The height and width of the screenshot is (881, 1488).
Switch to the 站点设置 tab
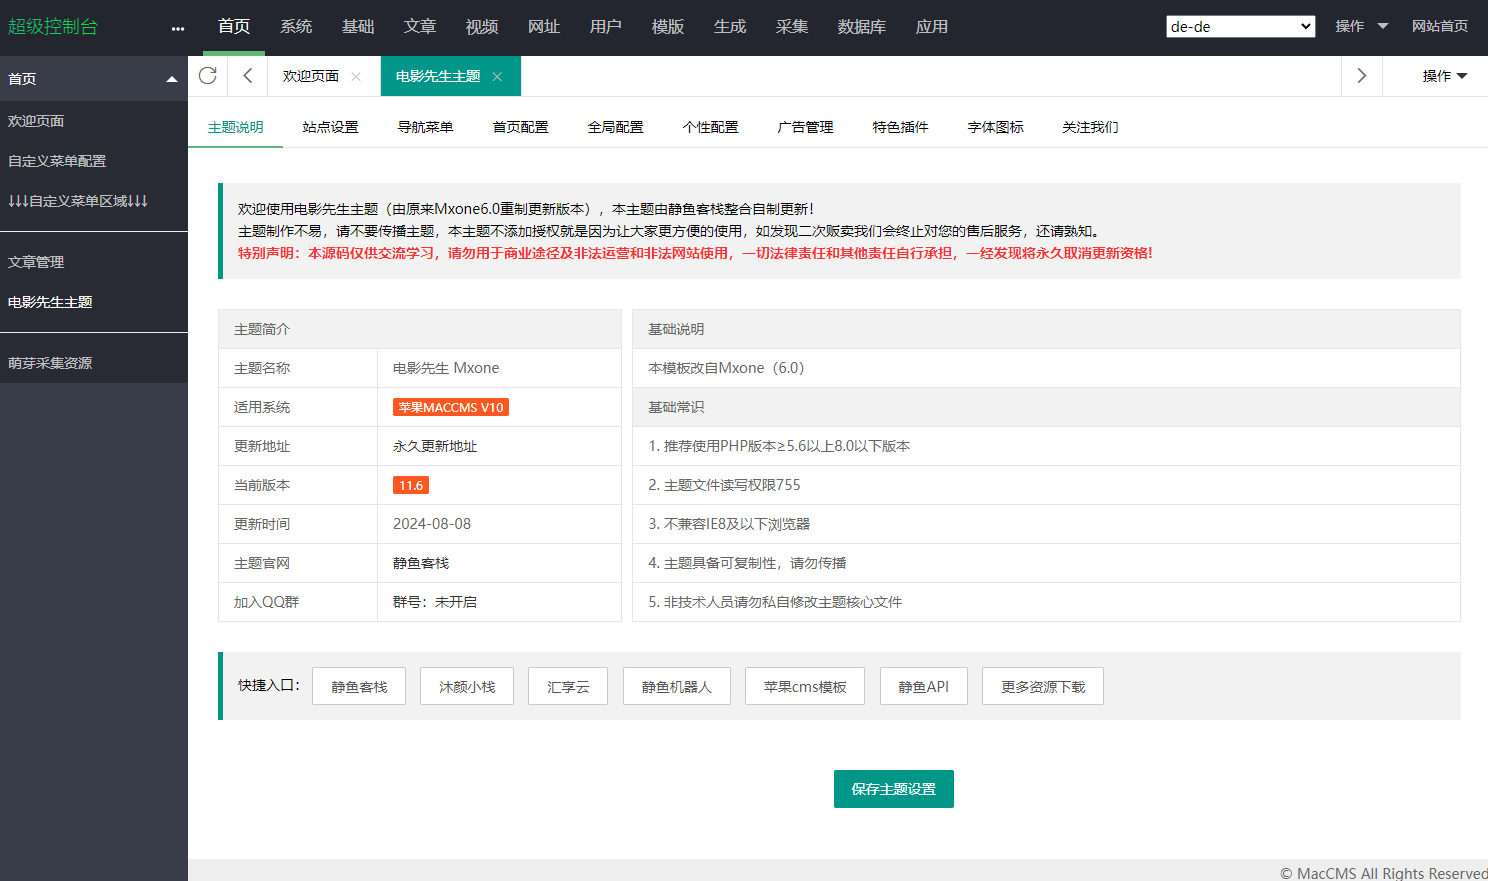(330, 127)
